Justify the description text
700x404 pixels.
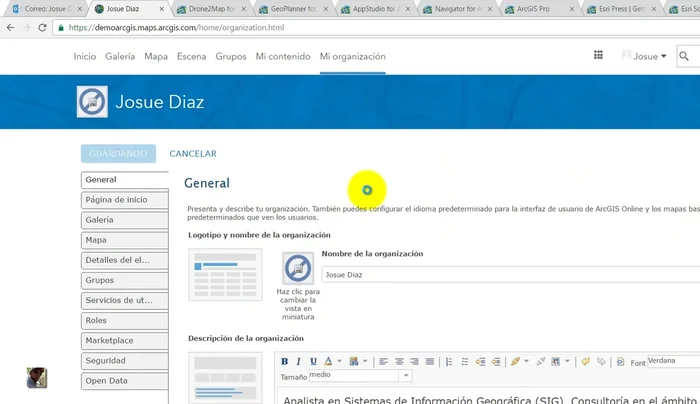pyautogui.click(x=429, y=362)
